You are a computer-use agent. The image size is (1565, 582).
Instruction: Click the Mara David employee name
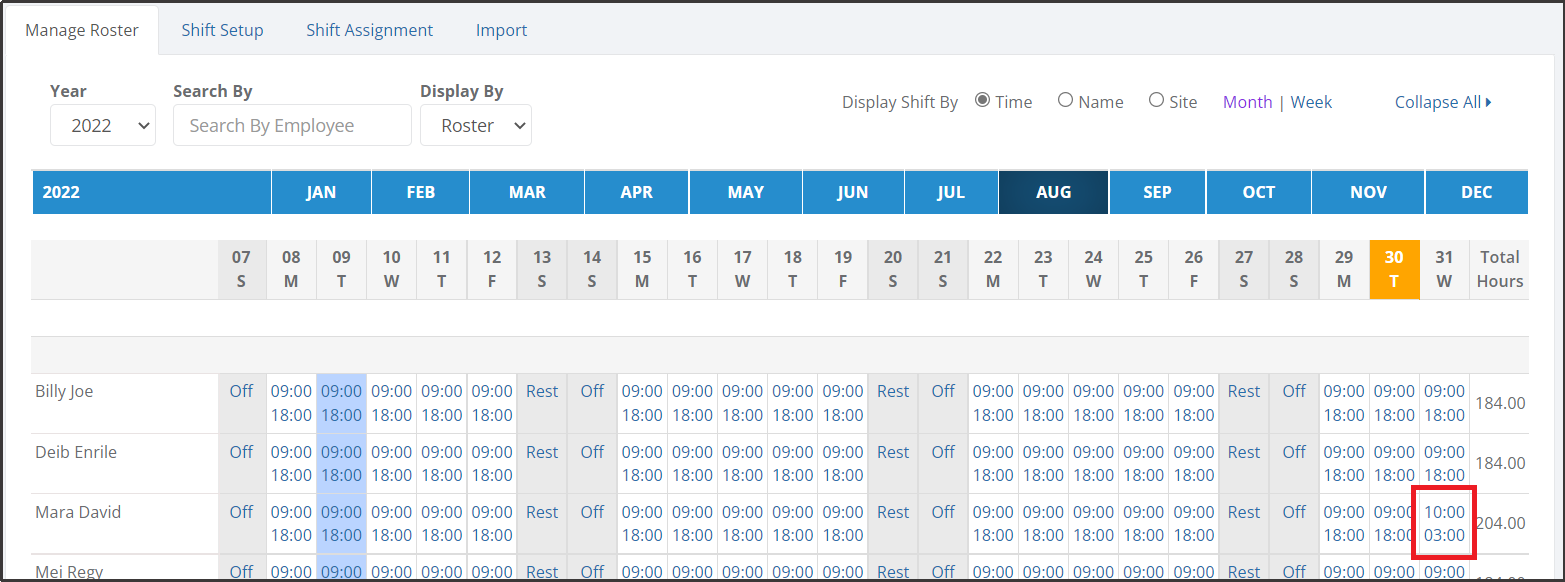click(x=78, y=512)
